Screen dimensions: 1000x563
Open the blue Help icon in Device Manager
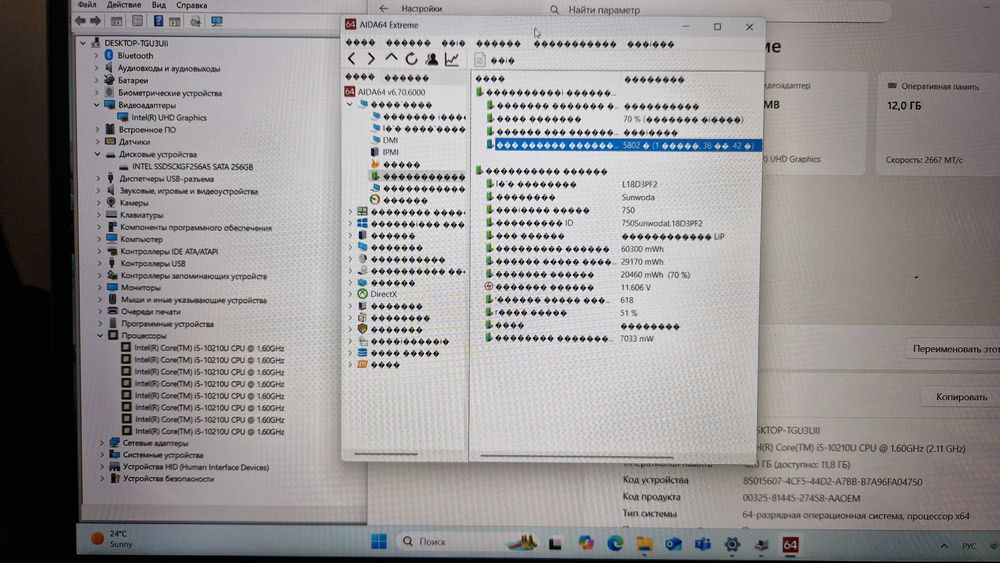(x=158, y=21)
